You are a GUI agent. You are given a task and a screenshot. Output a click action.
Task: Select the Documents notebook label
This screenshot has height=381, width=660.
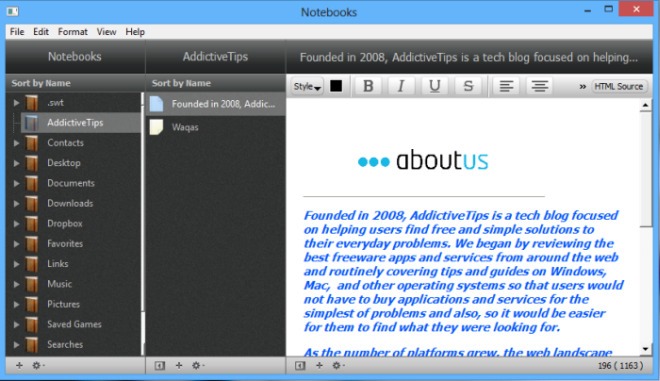[x=71, y=183]
